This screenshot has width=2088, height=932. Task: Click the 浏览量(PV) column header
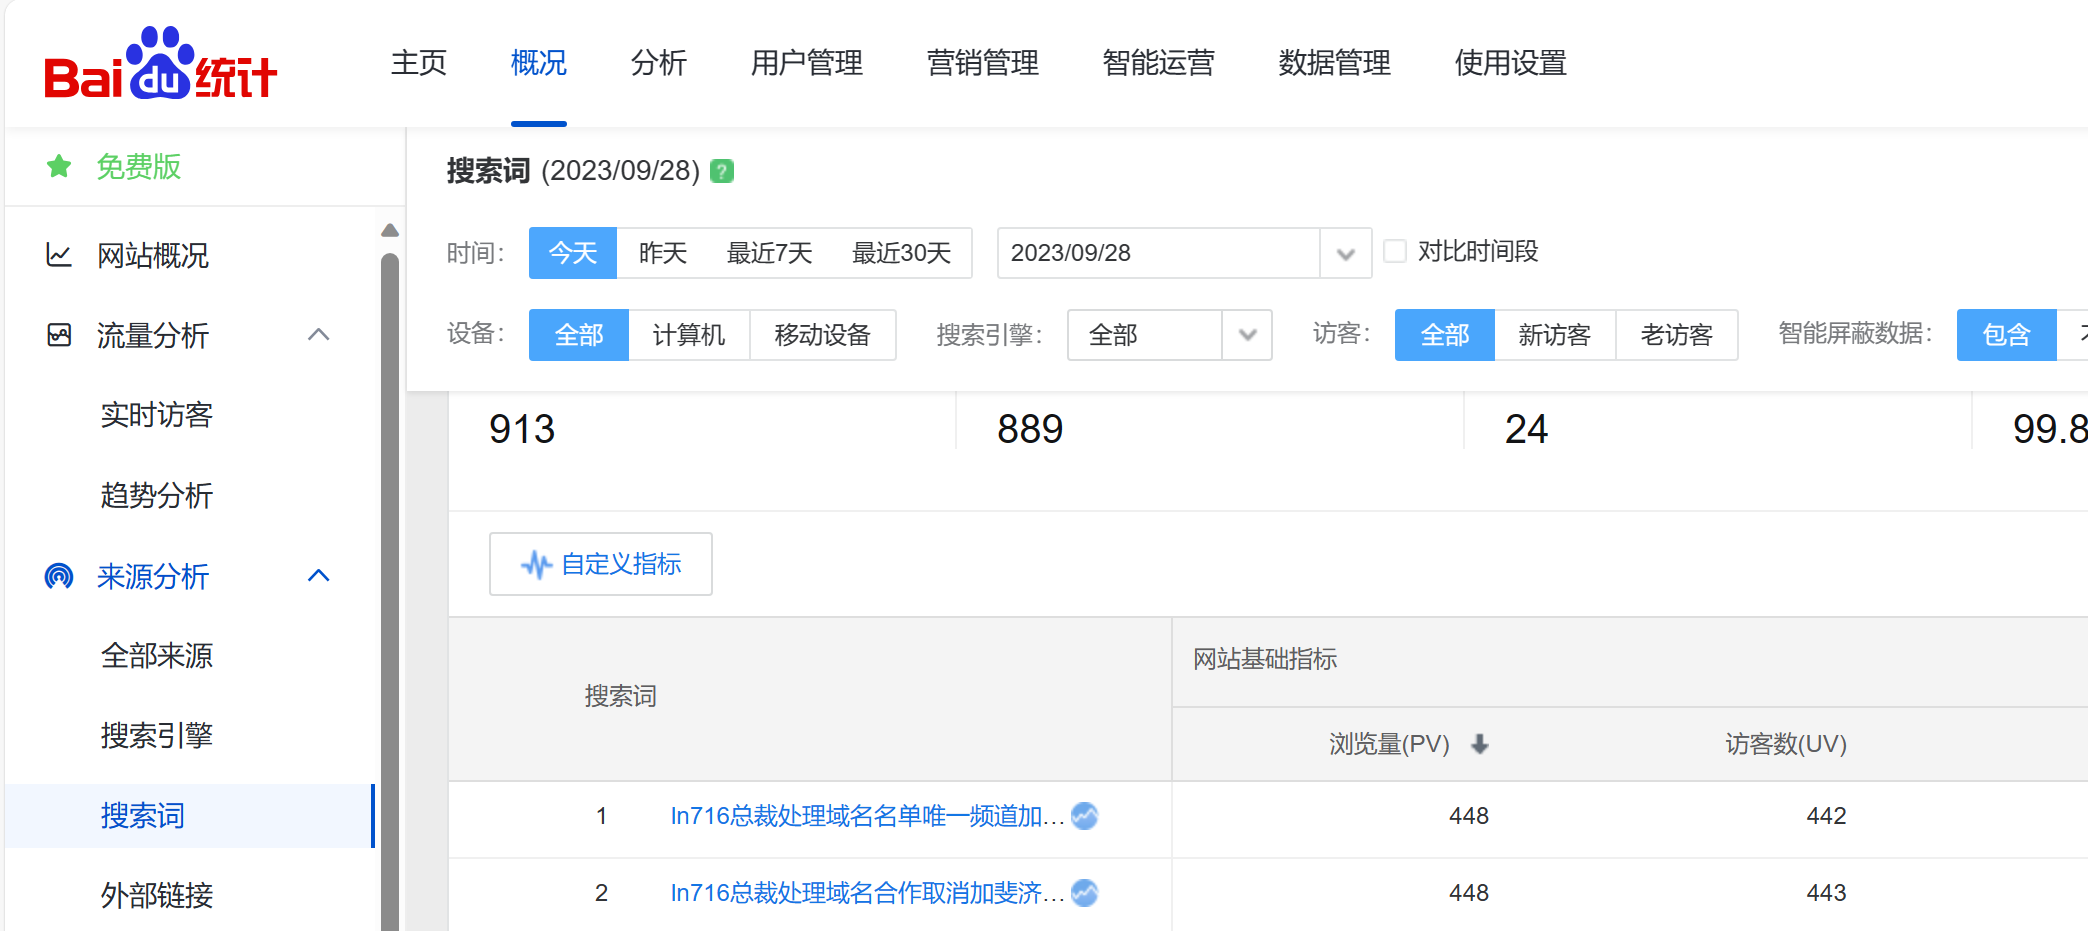(x=1390, y=744)
